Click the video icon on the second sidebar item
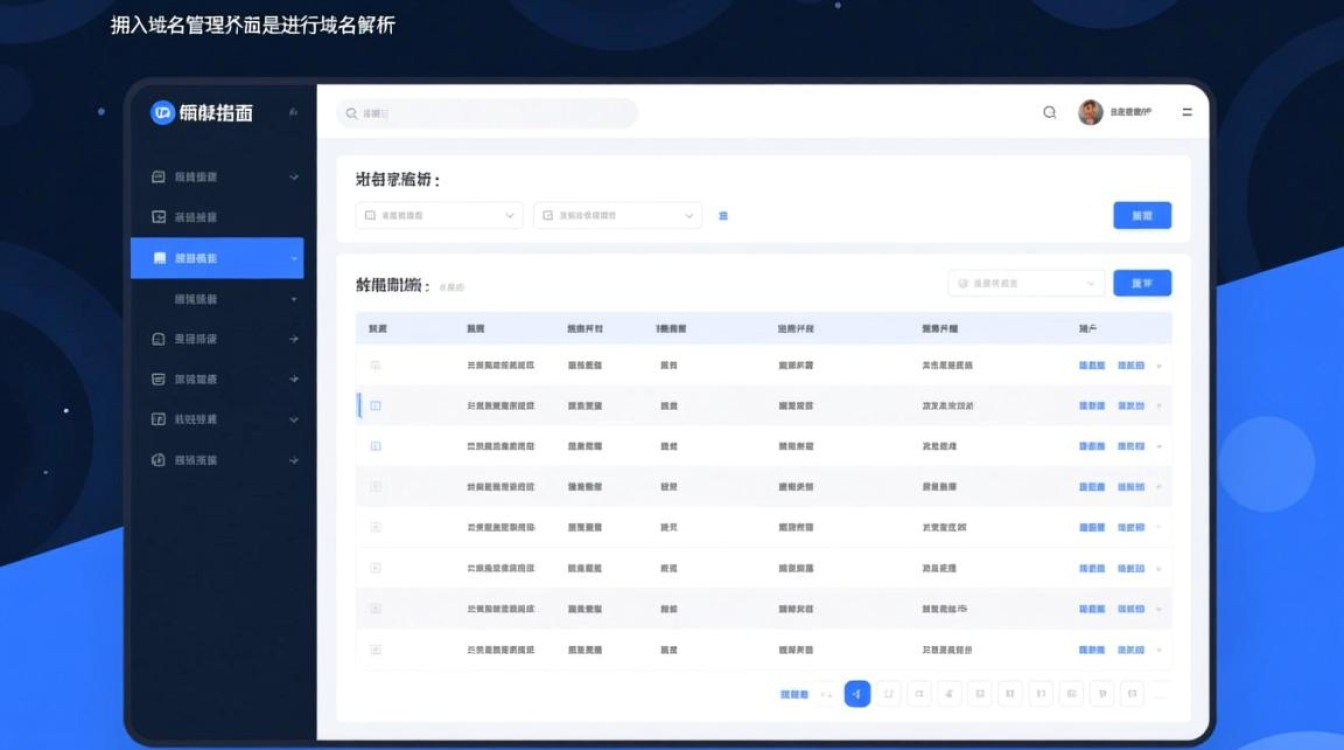Screen dimensions: 1344x750 click(x=156, y=216)
